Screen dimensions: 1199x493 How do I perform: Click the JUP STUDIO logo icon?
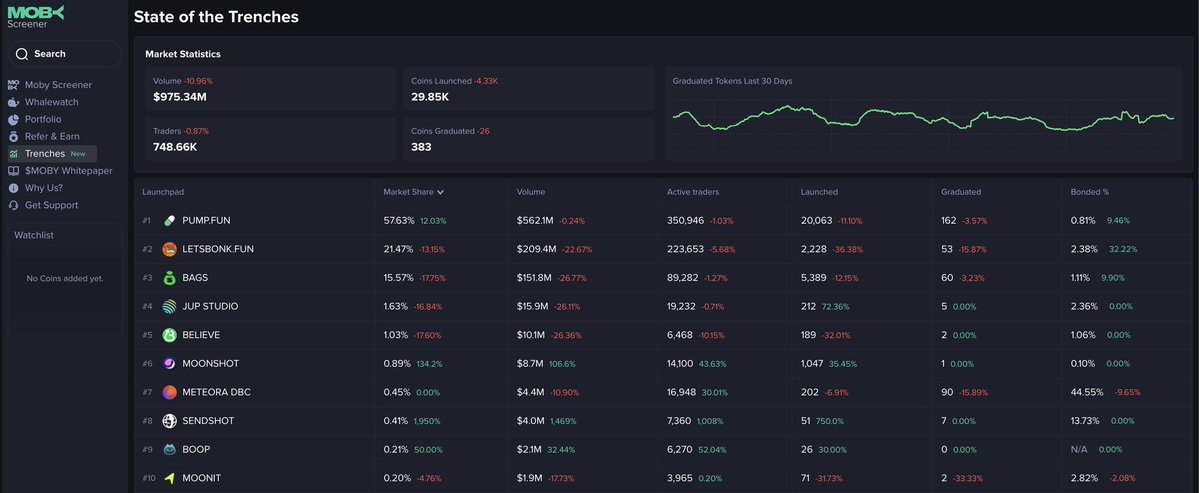(169, 307)
